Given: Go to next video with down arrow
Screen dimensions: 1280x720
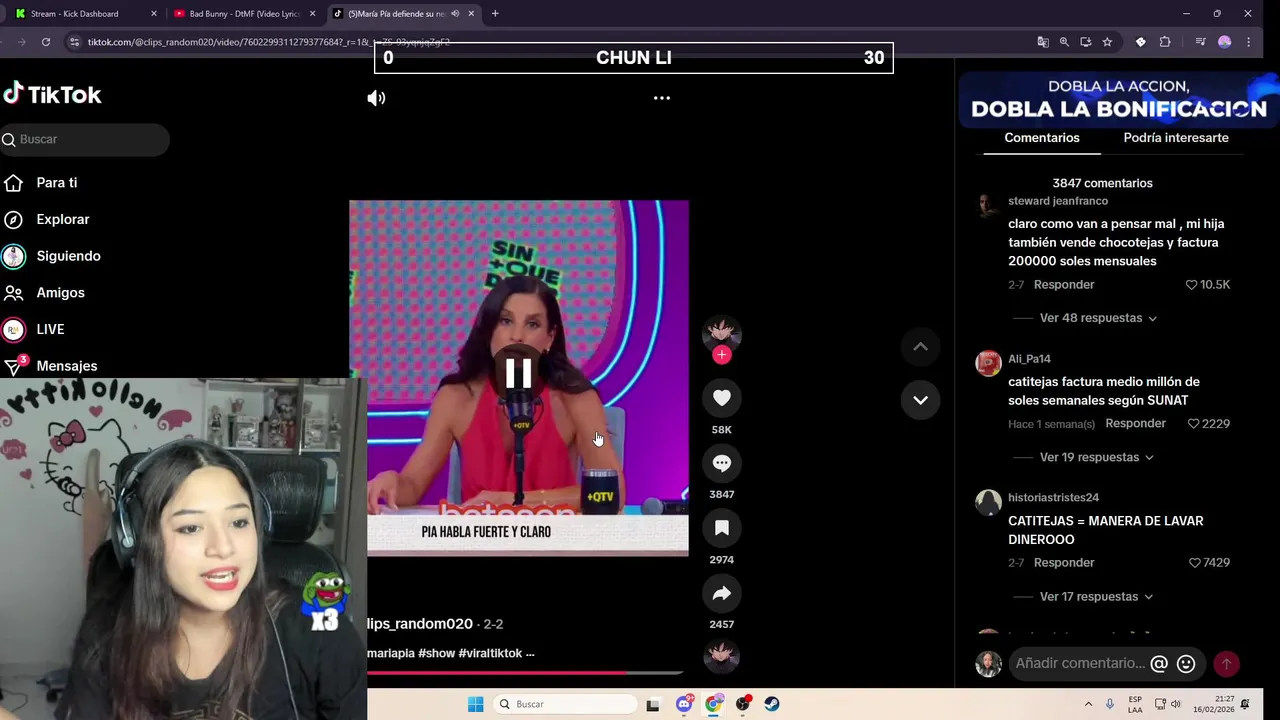Looking at the screenshot, I should click(920, 400).
